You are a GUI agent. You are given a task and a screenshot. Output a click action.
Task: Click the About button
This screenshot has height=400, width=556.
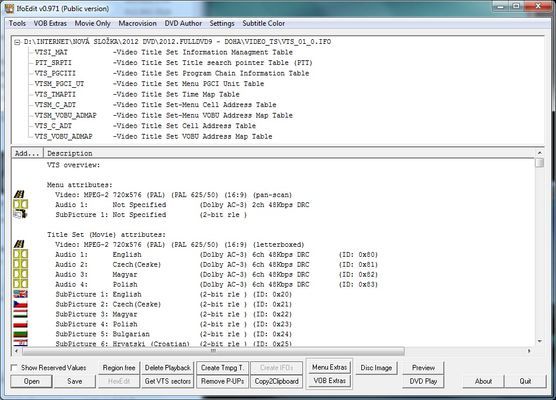coord(483,381)
